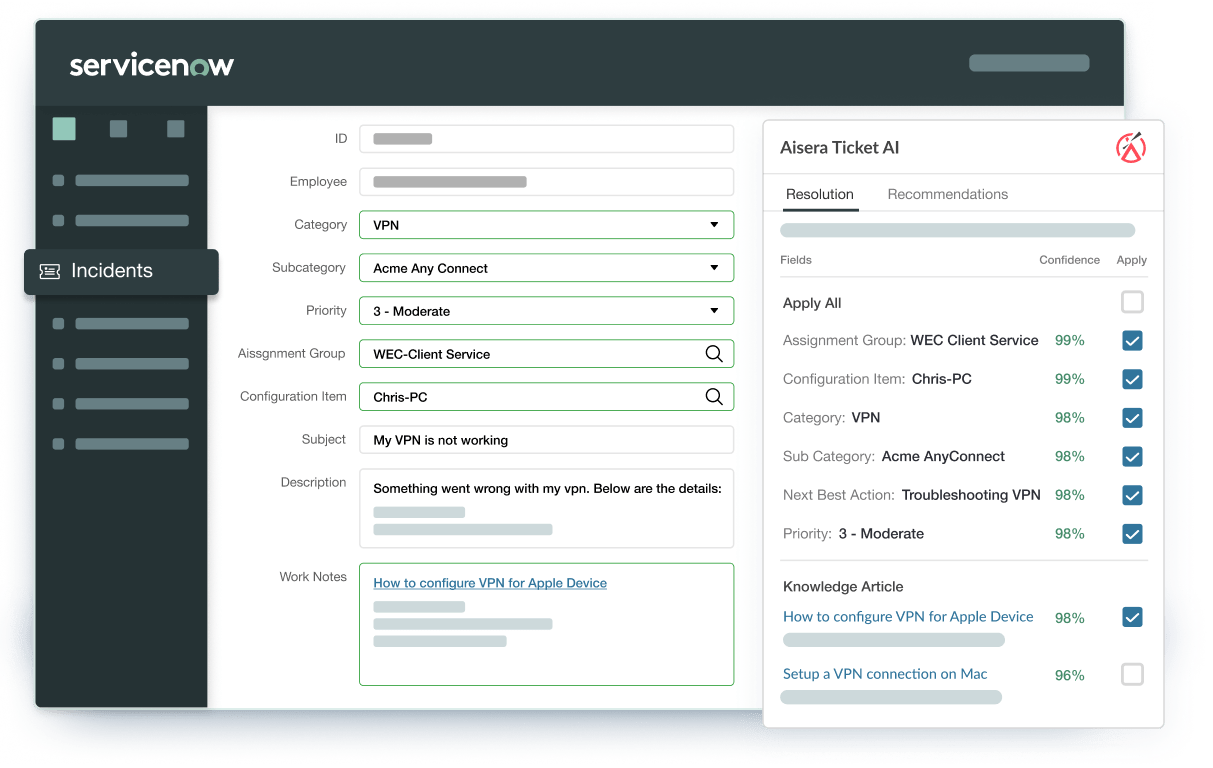
Task: Open the Priority dropdown showing 3 - Moderate
Action: coord(714,310)
